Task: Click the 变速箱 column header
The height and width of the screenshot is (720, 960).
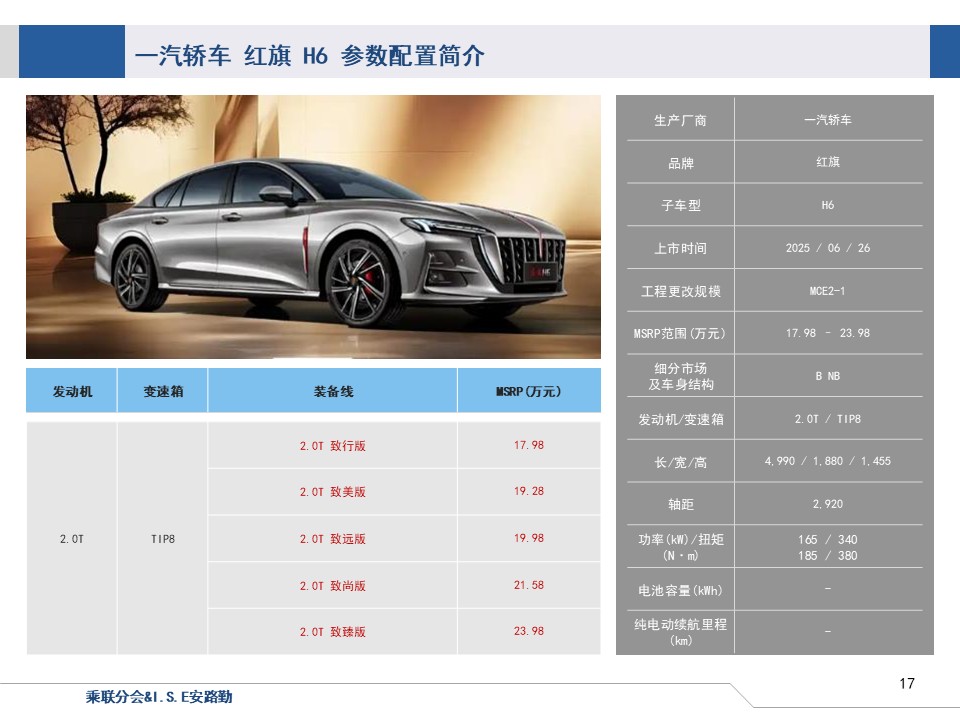Action: coord(163,391)
